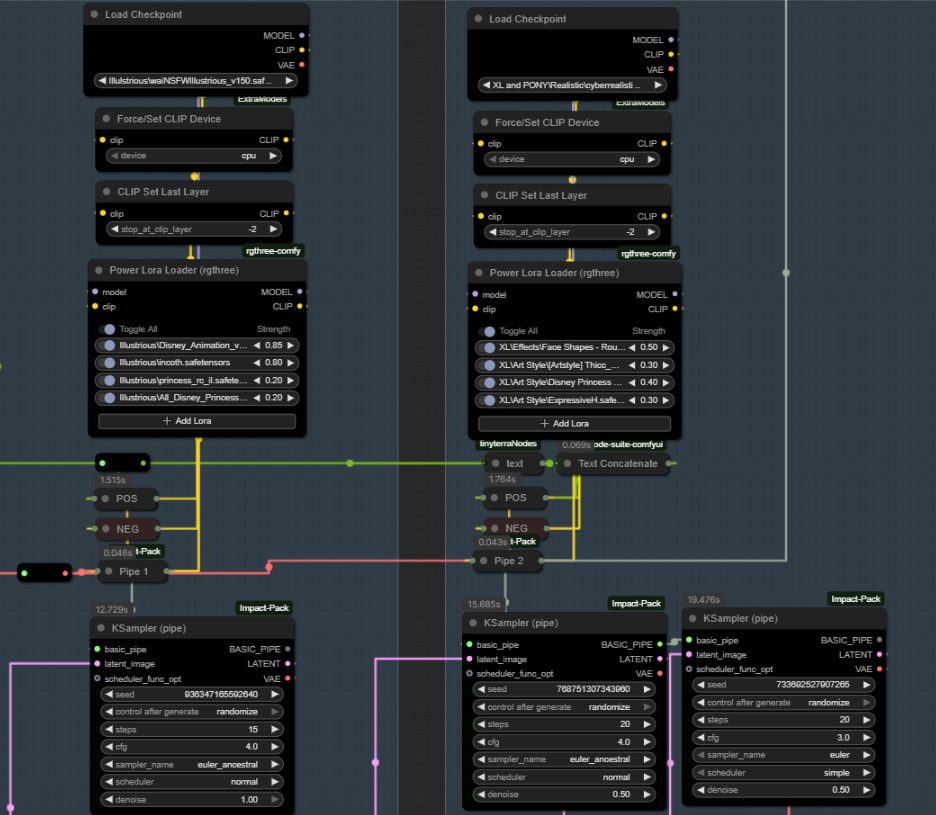Click the Text Concatenate node's collapse dot
The image size is (936, 815).
(567, 463)
